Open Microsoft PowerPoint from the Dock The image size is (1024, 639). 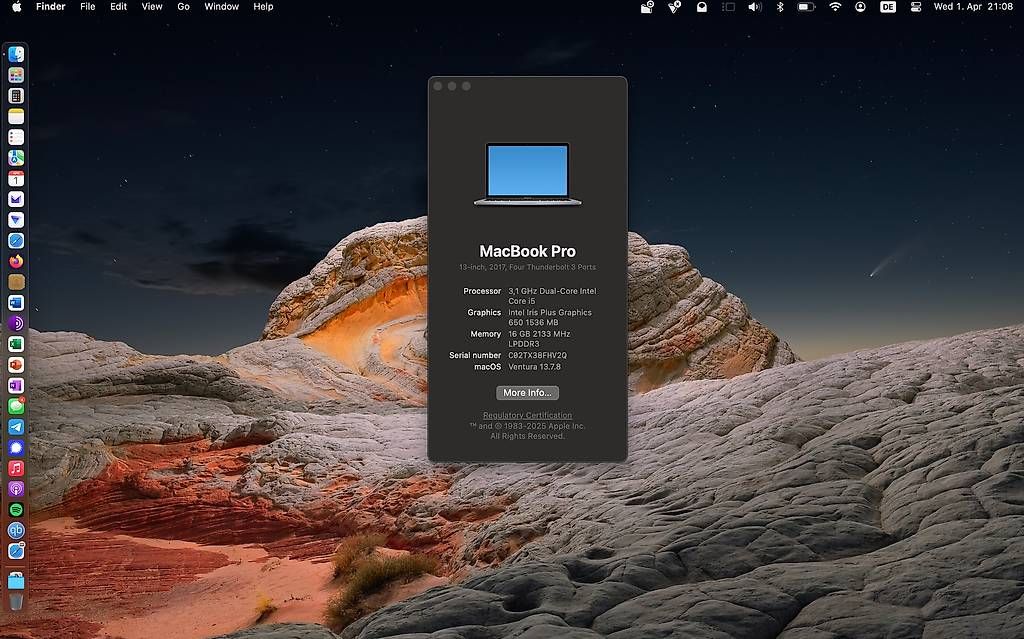(x=16, y=365)
